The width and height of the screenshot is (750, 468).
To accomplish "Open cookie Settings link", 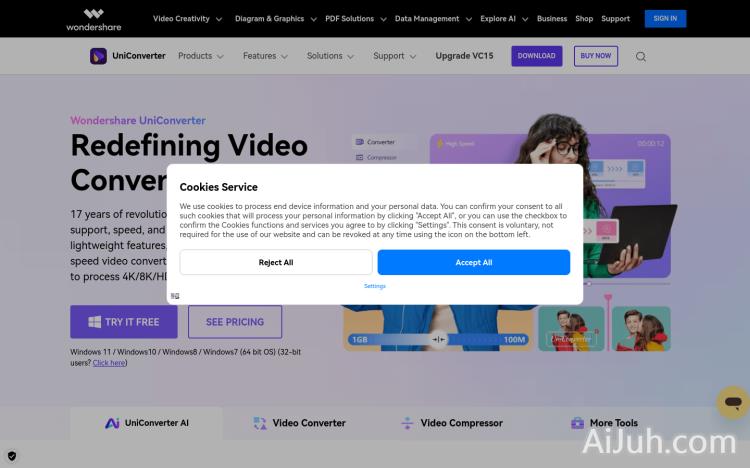I will point(374,286).
